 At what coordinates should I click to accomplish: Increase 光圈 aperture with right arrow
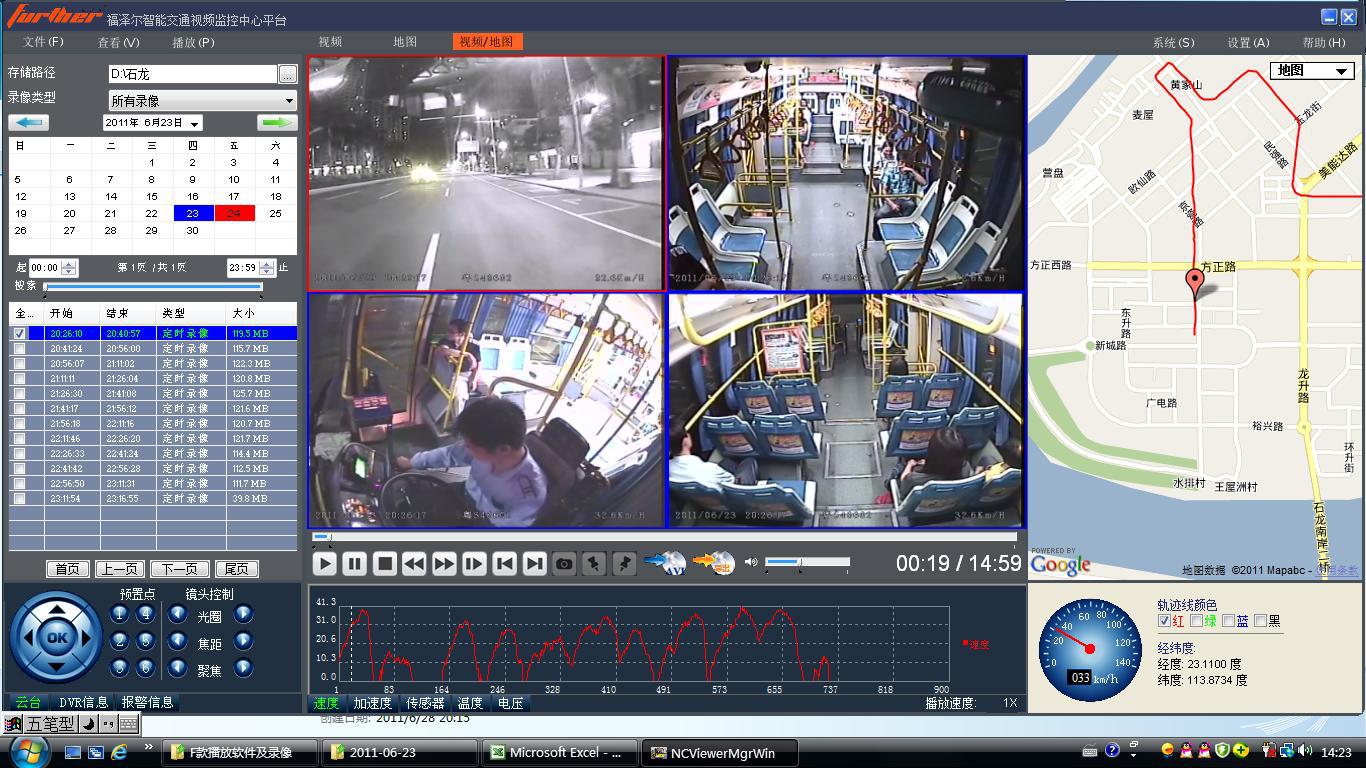243,614
